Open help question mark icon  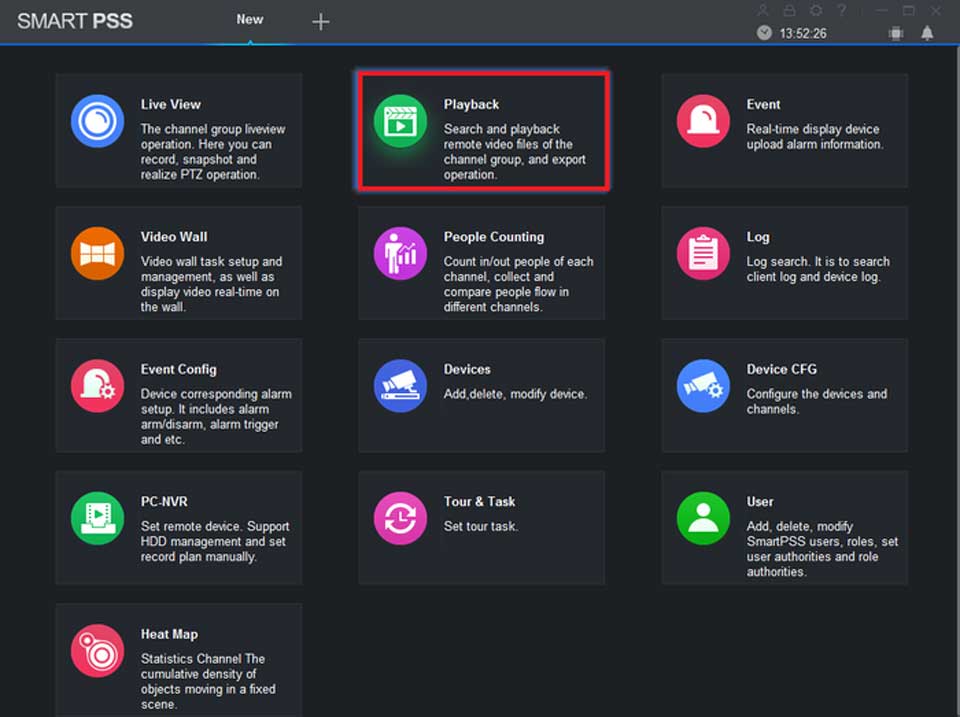click(842, 10)
